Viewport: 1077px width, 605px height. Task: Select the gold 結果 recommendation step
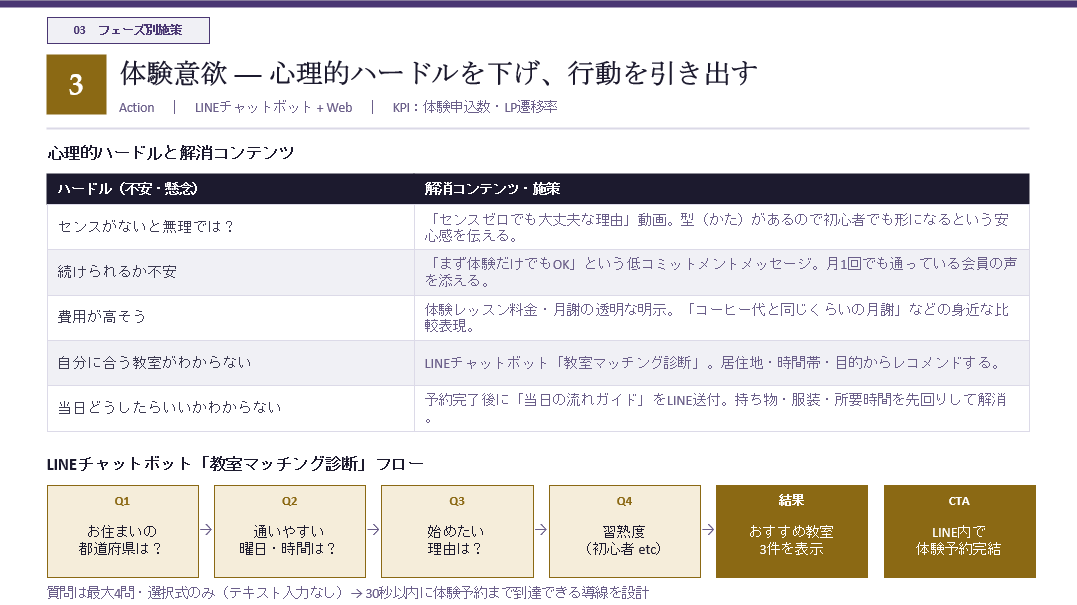792,531
